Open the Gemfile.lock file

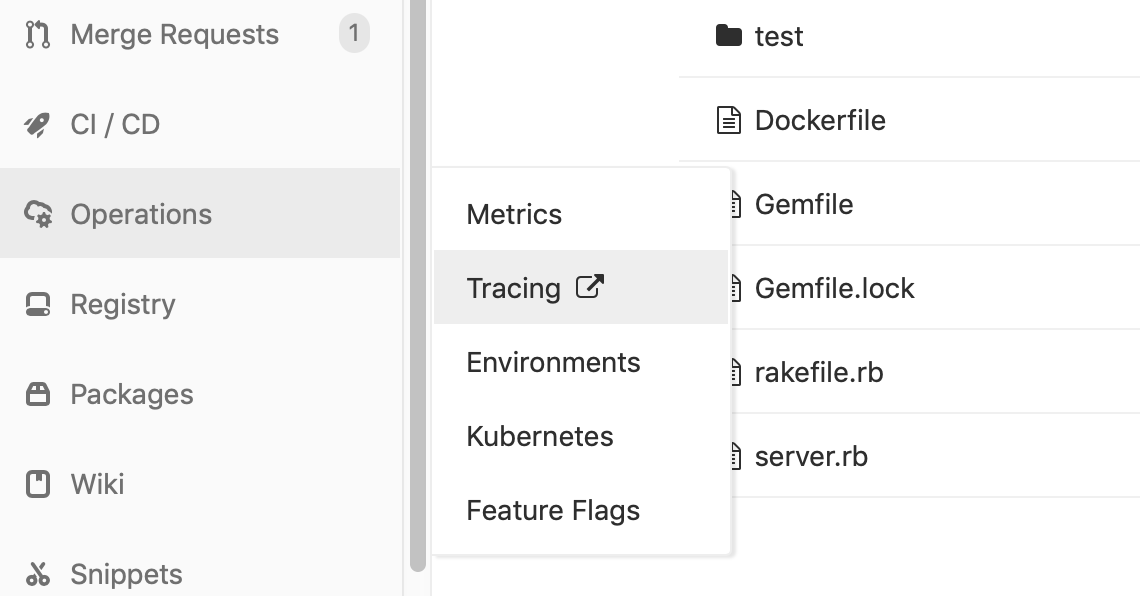click(x=837, y=287)
